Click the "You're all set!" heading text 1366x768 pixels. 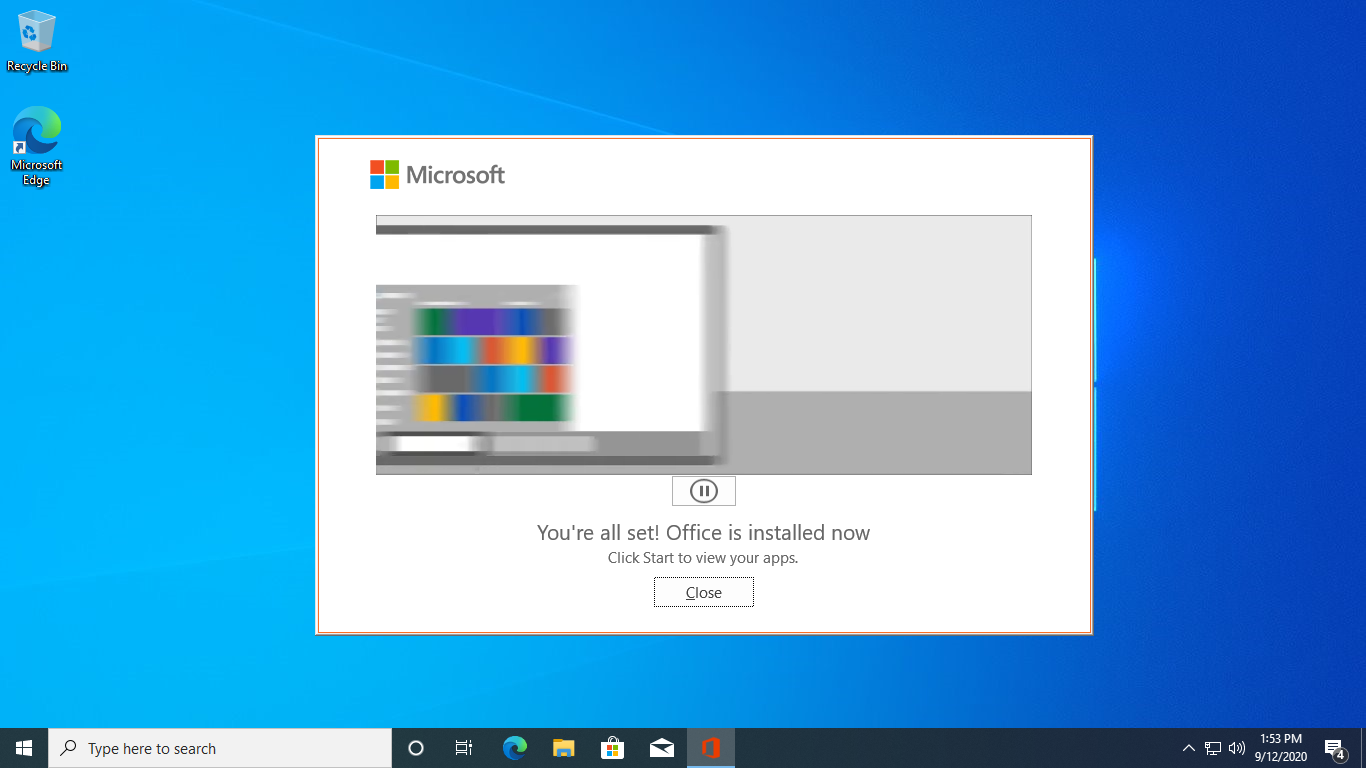click(703, 532)
